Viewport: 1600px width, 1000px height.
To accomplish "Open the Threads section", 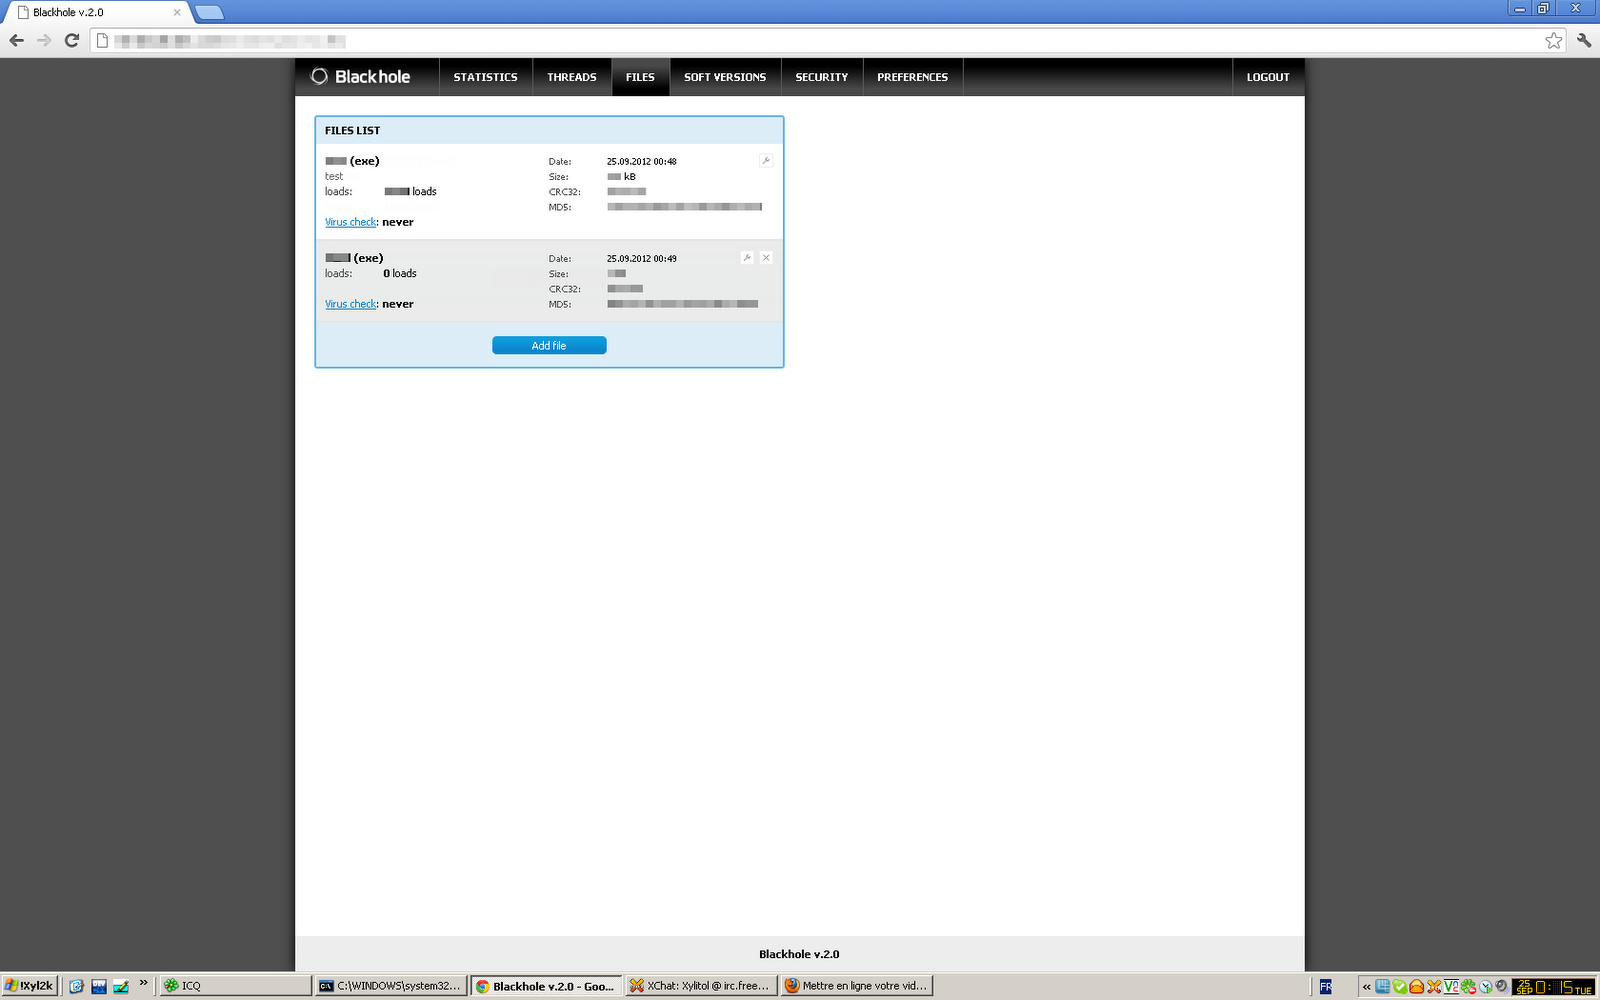I will [x=572, y=77].
